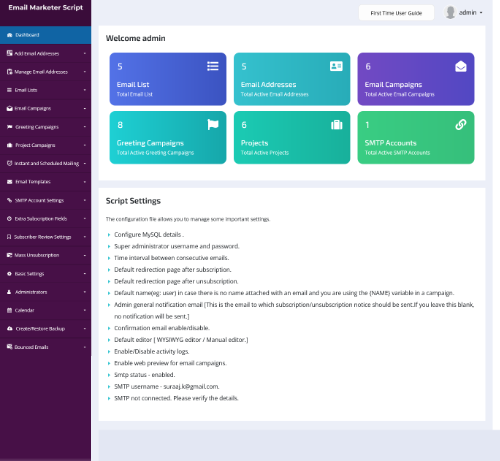Click the Subscriber Review Settings bookmark icon
The image size is (500, 461).
(x=9, y=237)
